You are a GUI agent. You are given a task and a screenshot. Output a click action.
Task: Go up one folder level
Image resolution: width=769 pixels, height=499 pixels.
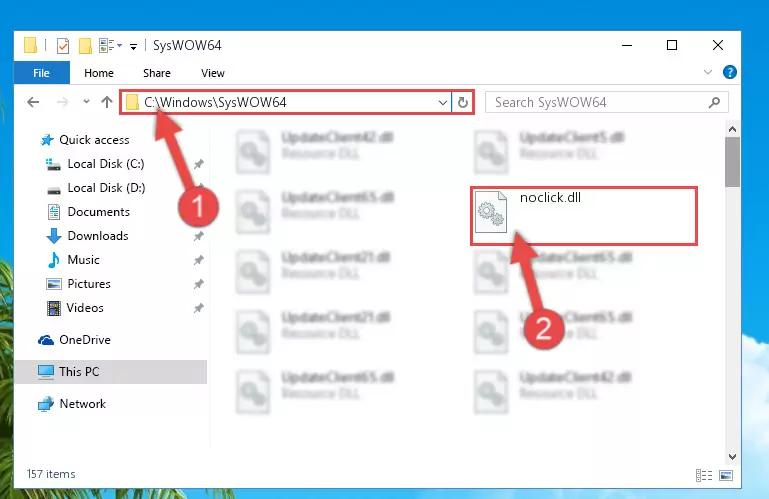106,102
